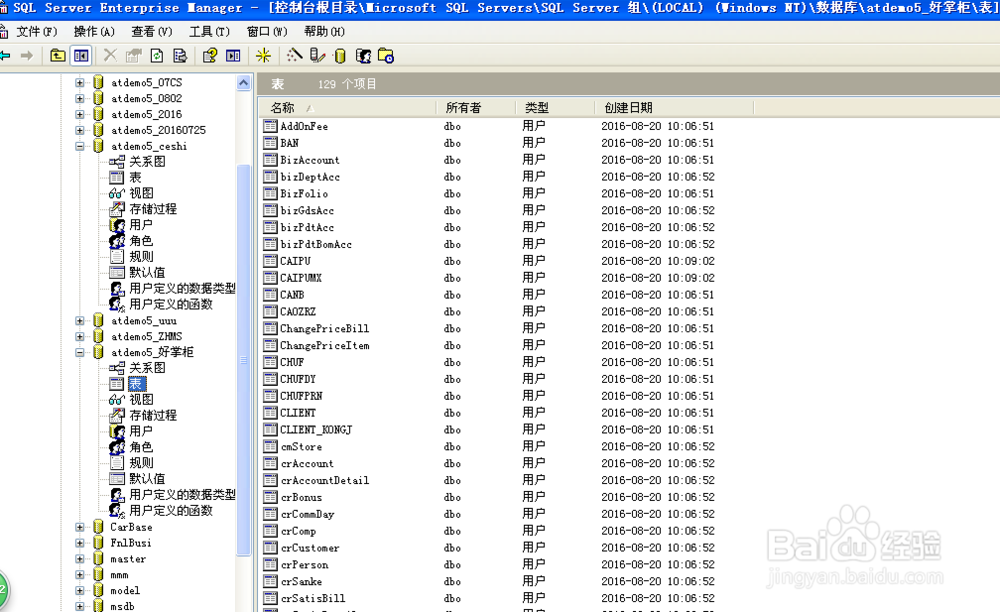Viewport: 1000px width, 612px height.
Task: Open the 工具(T) menu
Action: [x=209, y=31]
